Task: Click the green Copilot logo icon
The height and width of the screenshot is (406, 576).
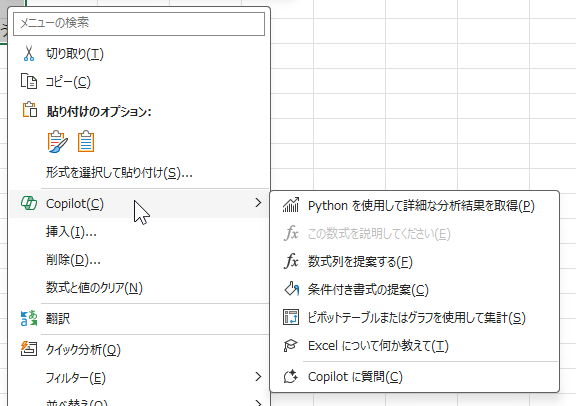Action: pyautogui.click(x=29, y=203)
